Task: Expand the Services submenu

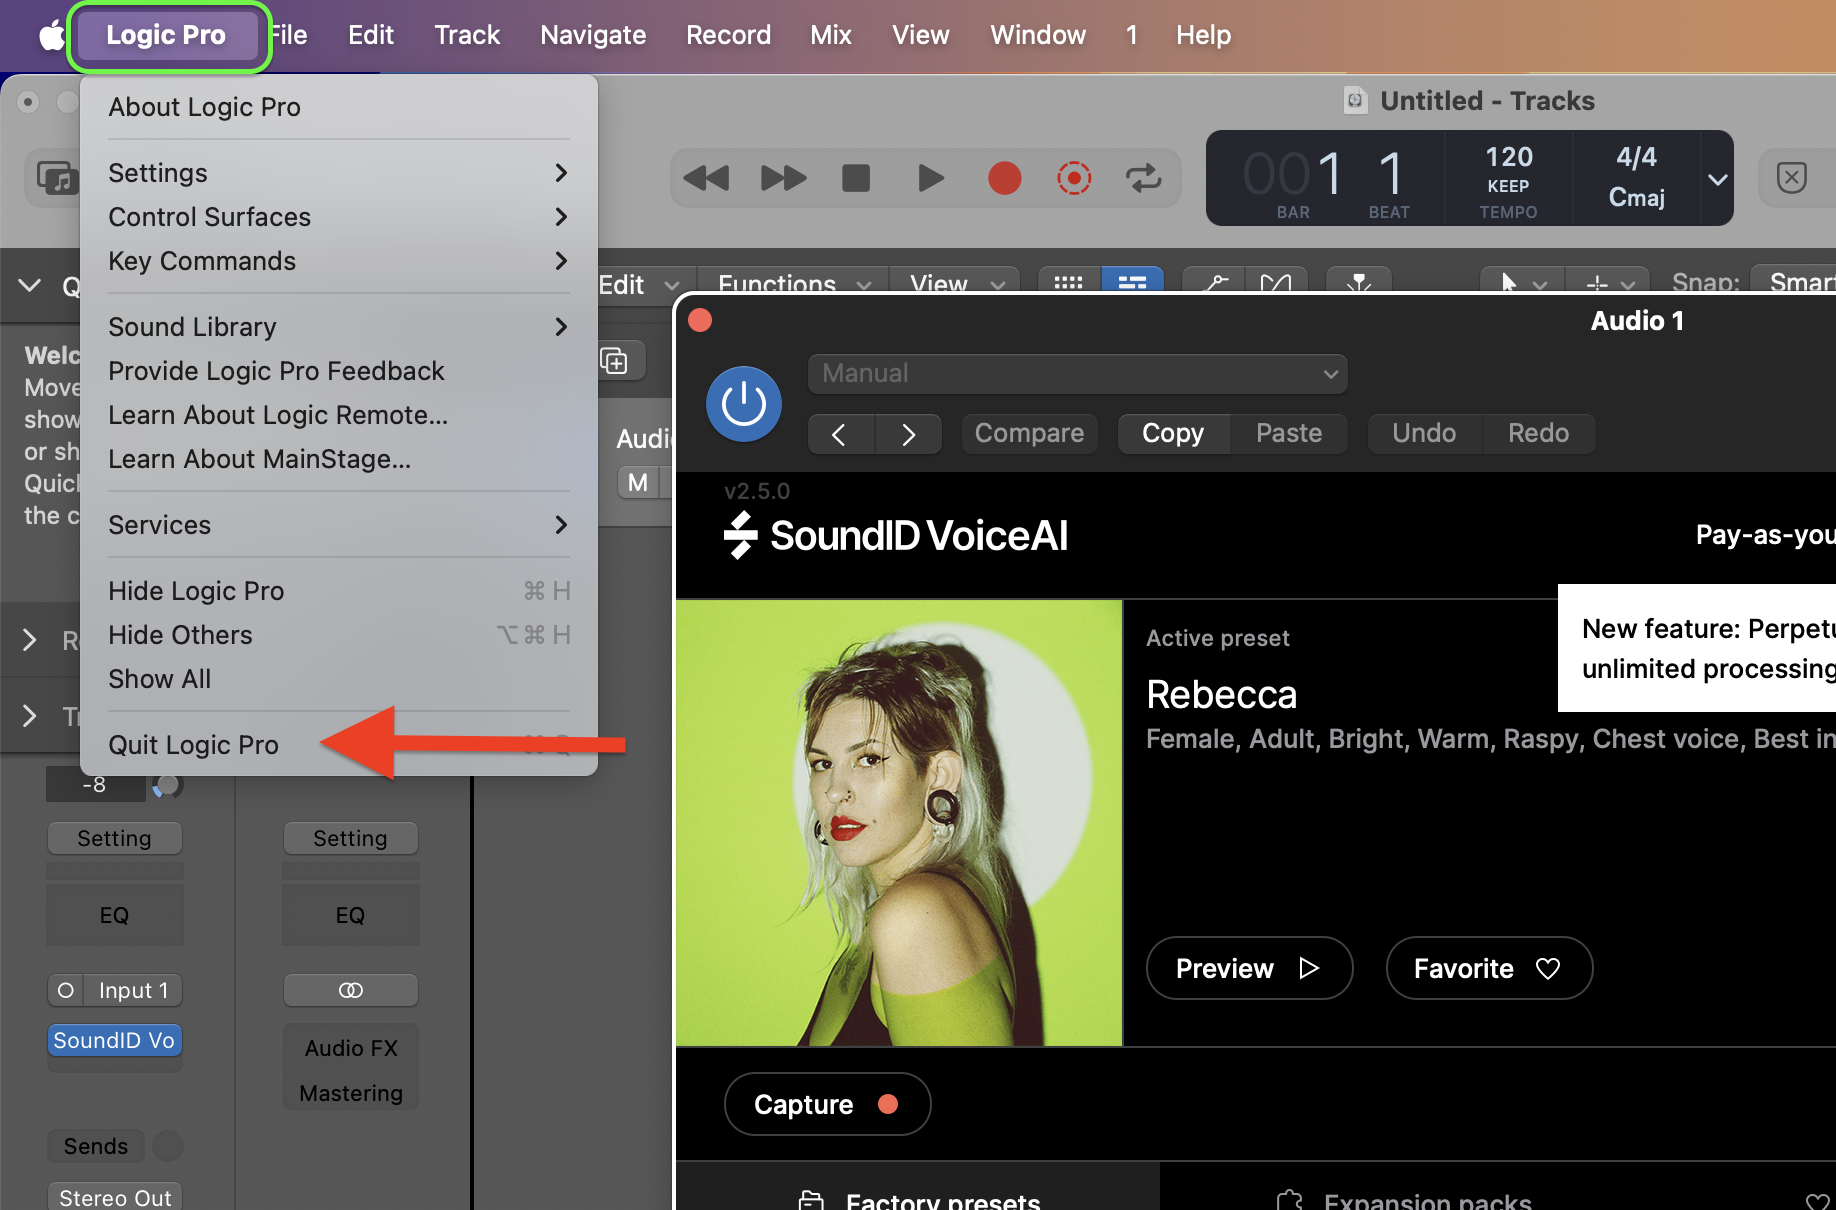Action: (339, 525)
